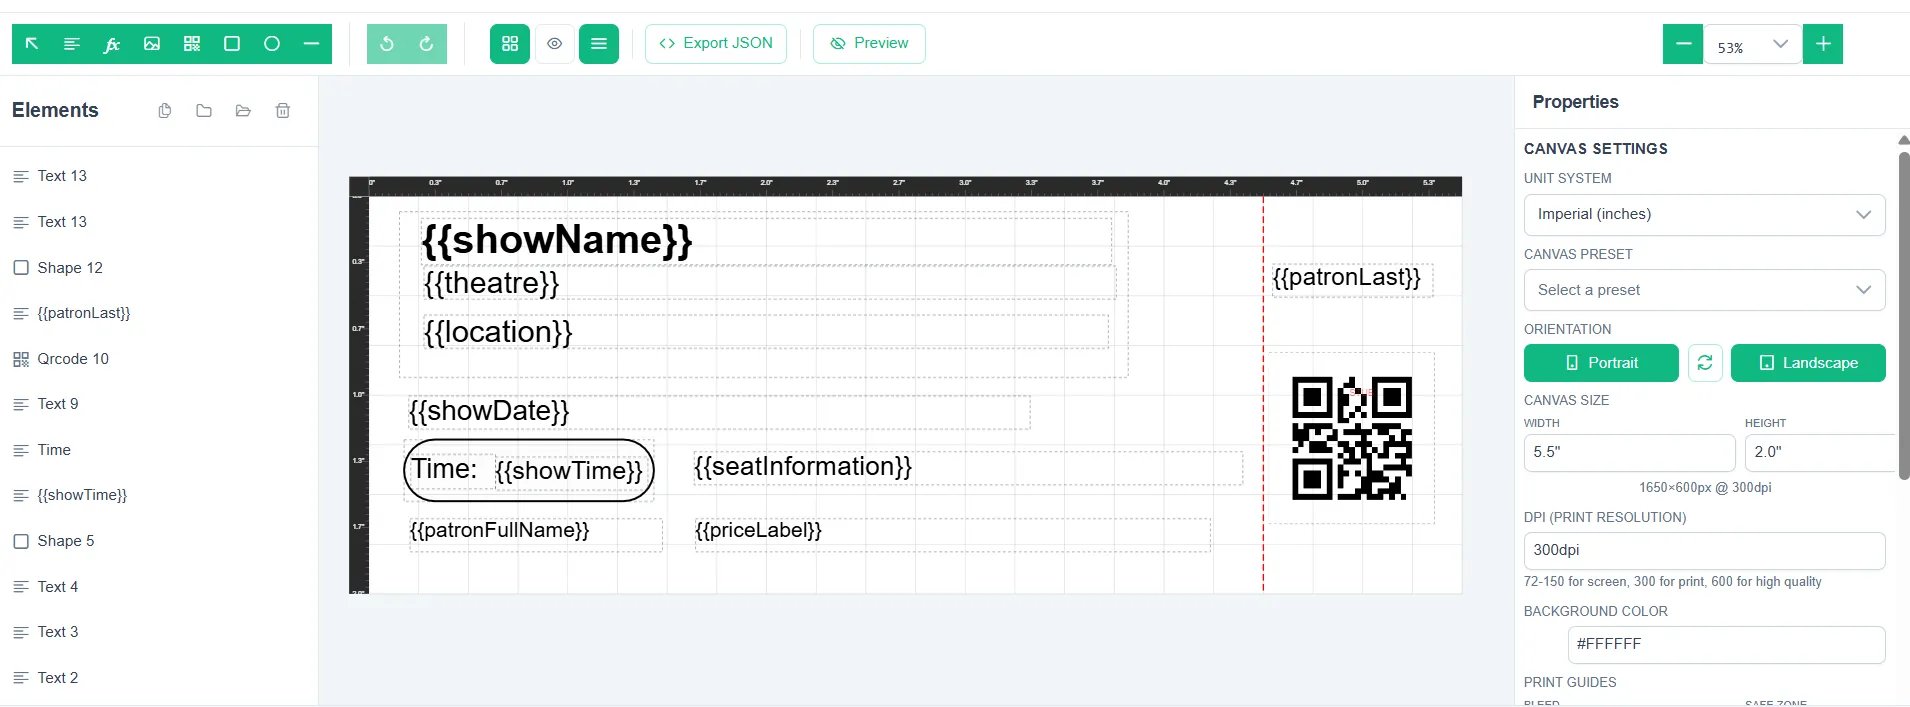The height and width of the screenshot is (707, 1910).
Task: Select Qrcode 10 in the Elements list
Action: point(159,359)
